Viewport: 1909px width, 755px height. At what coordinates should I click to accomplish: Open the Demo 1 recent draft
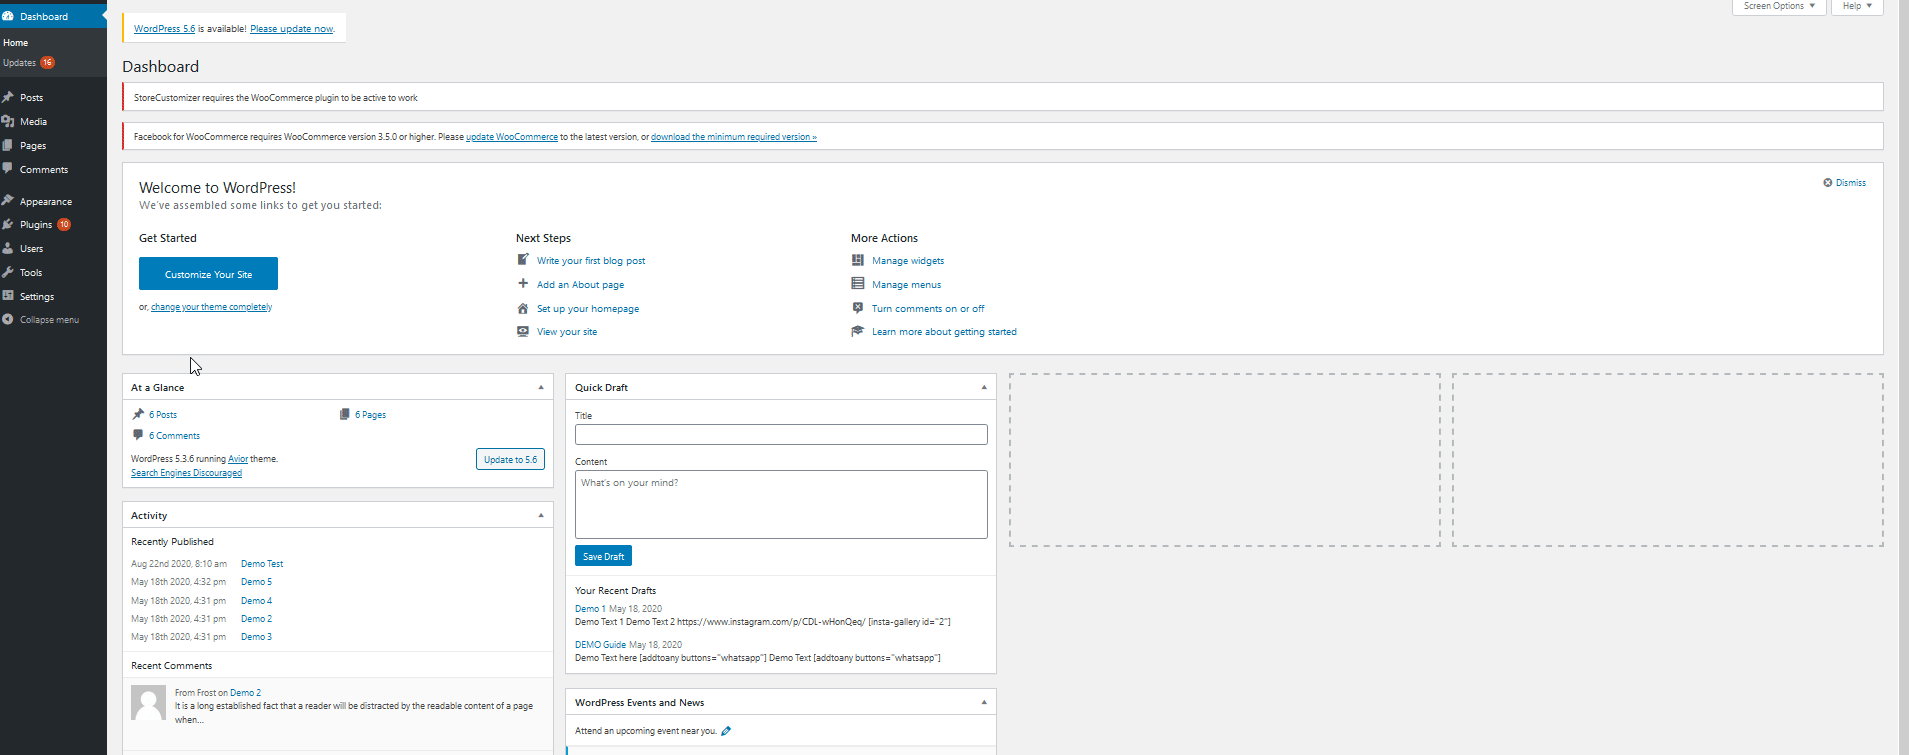[590, 609]
